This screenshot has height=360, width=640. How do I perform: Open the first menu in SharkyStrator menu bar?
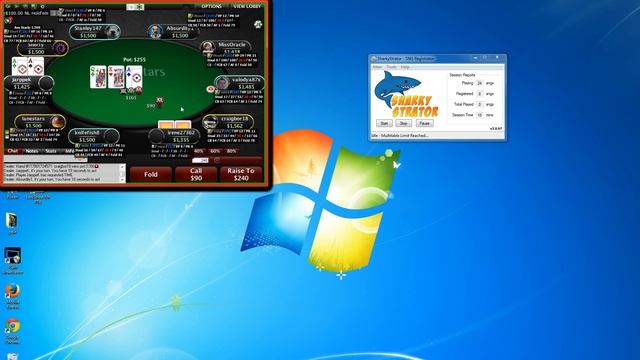point(378,67)
